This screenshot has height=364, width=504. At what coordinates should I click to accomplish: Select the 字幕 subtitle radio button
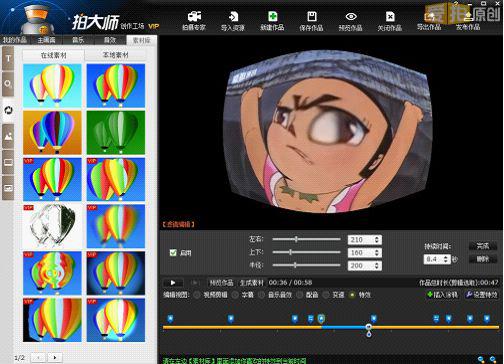pos(235,295)
